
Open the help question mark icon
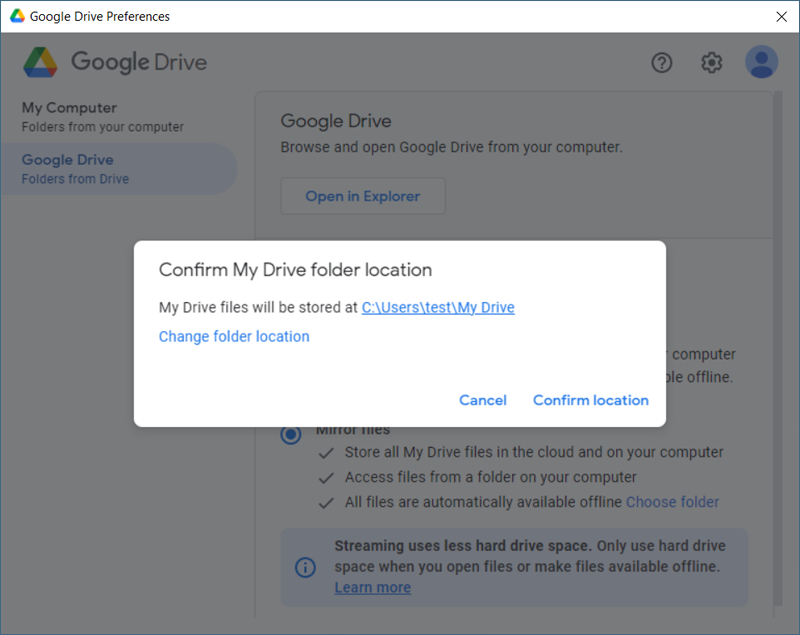(662, 63)
